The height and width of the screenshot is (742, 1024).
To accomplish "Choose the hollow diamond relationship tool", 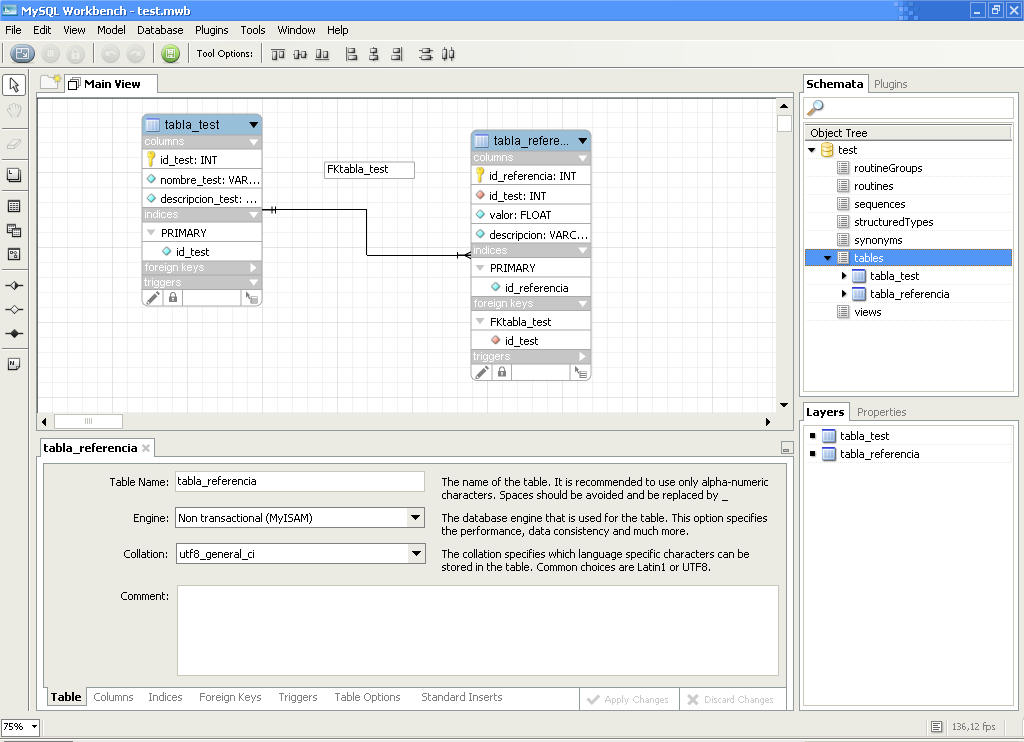I will point(14,310).
